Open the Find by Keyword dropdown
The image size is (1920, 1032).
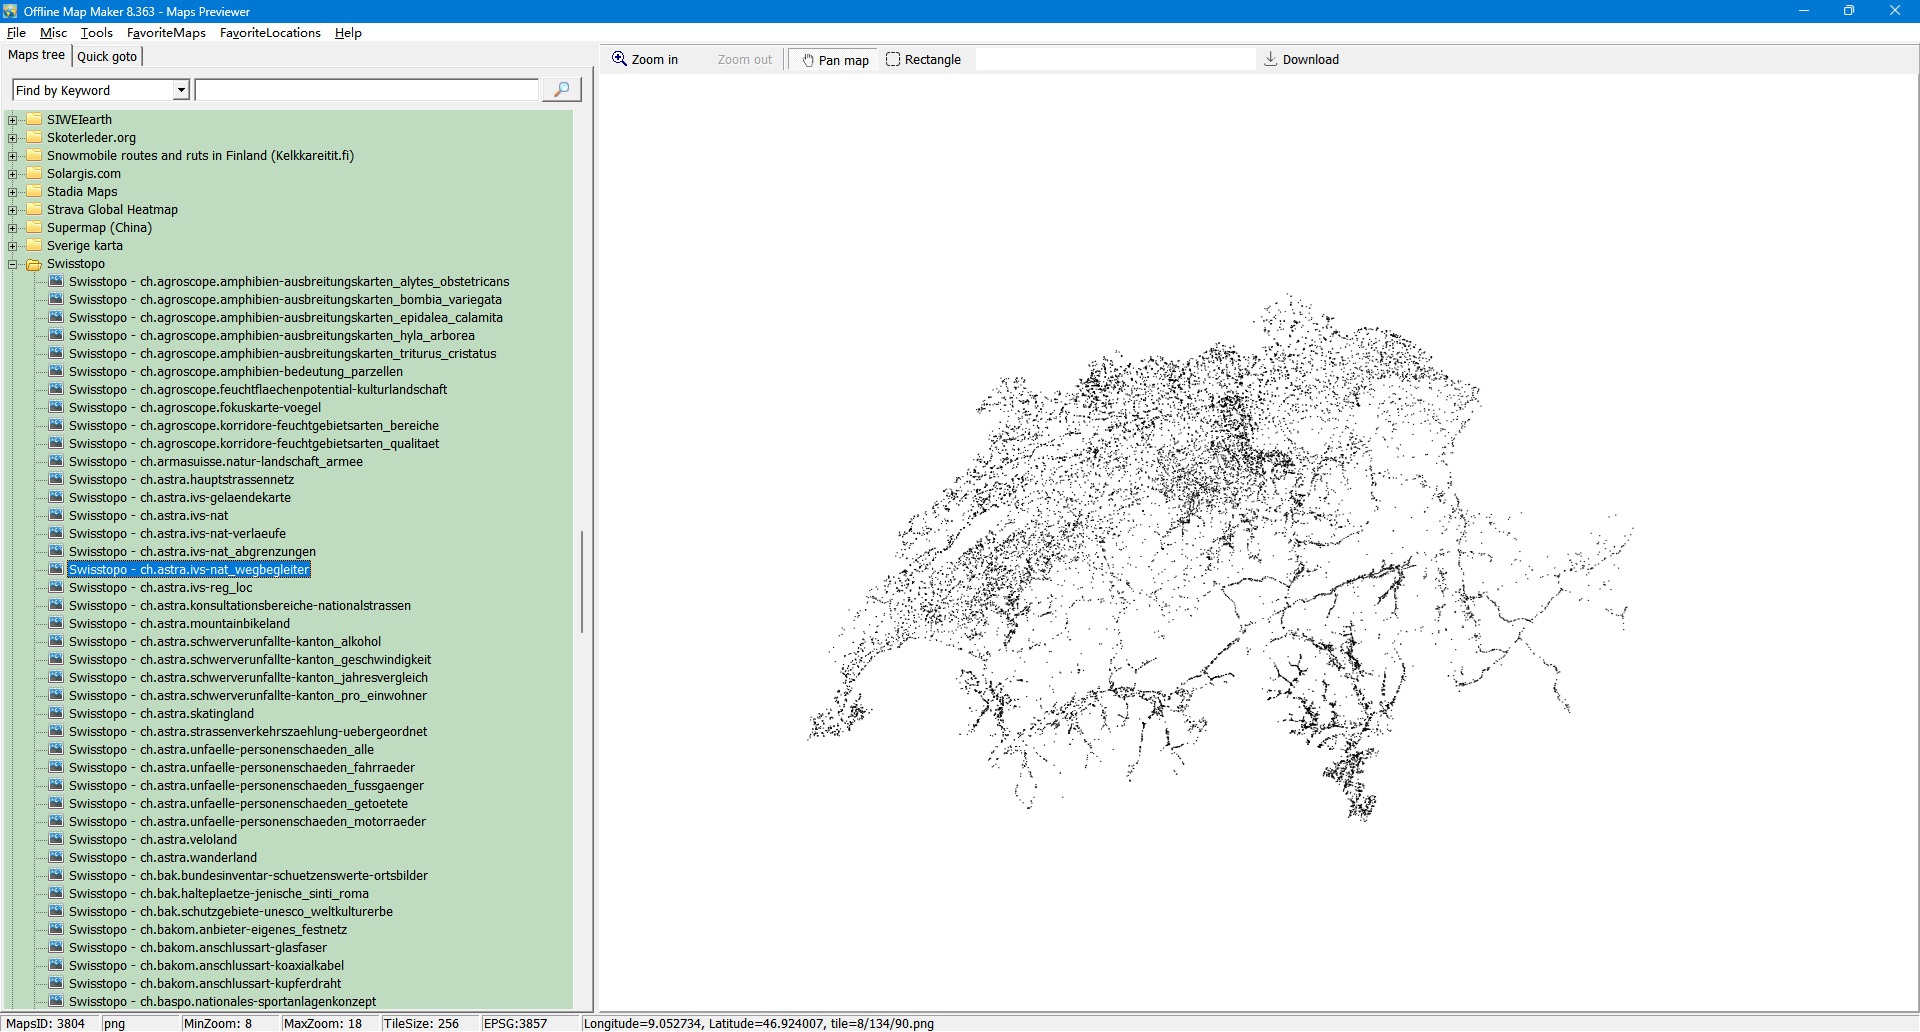coord(181,91)
